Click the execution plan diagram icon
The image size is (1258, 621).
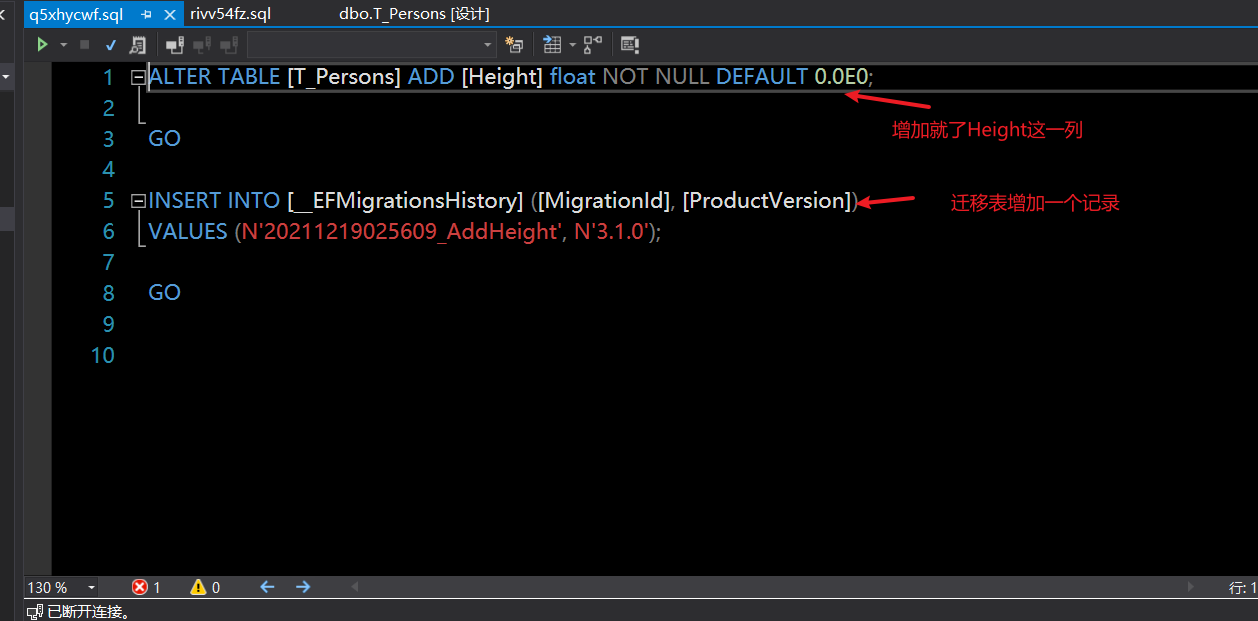593,45
